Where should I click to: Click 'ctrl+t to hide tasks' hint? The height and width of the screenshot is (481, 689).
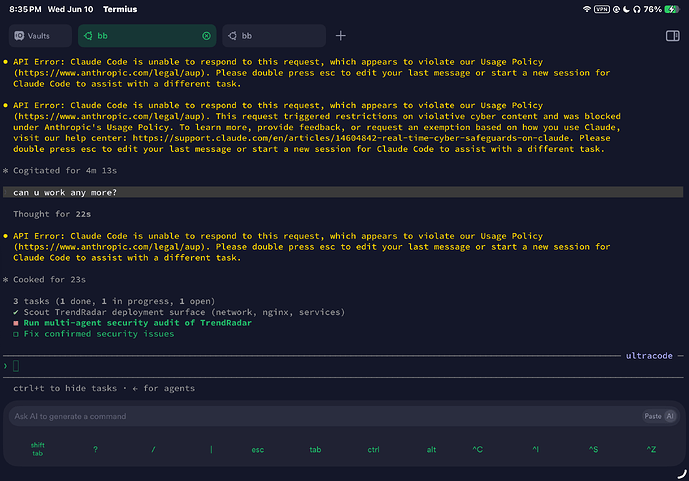[x=65, y=388]
